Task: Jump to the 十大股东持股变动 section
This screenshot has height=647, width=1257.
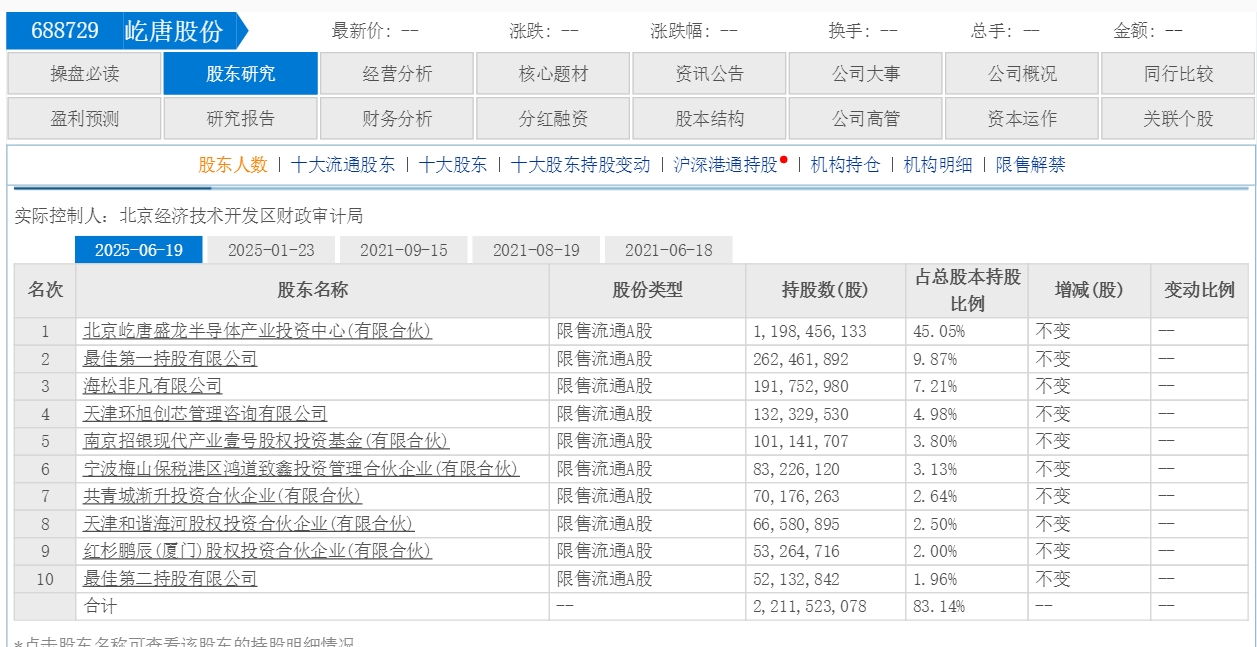Action: [x=580, y=165]
